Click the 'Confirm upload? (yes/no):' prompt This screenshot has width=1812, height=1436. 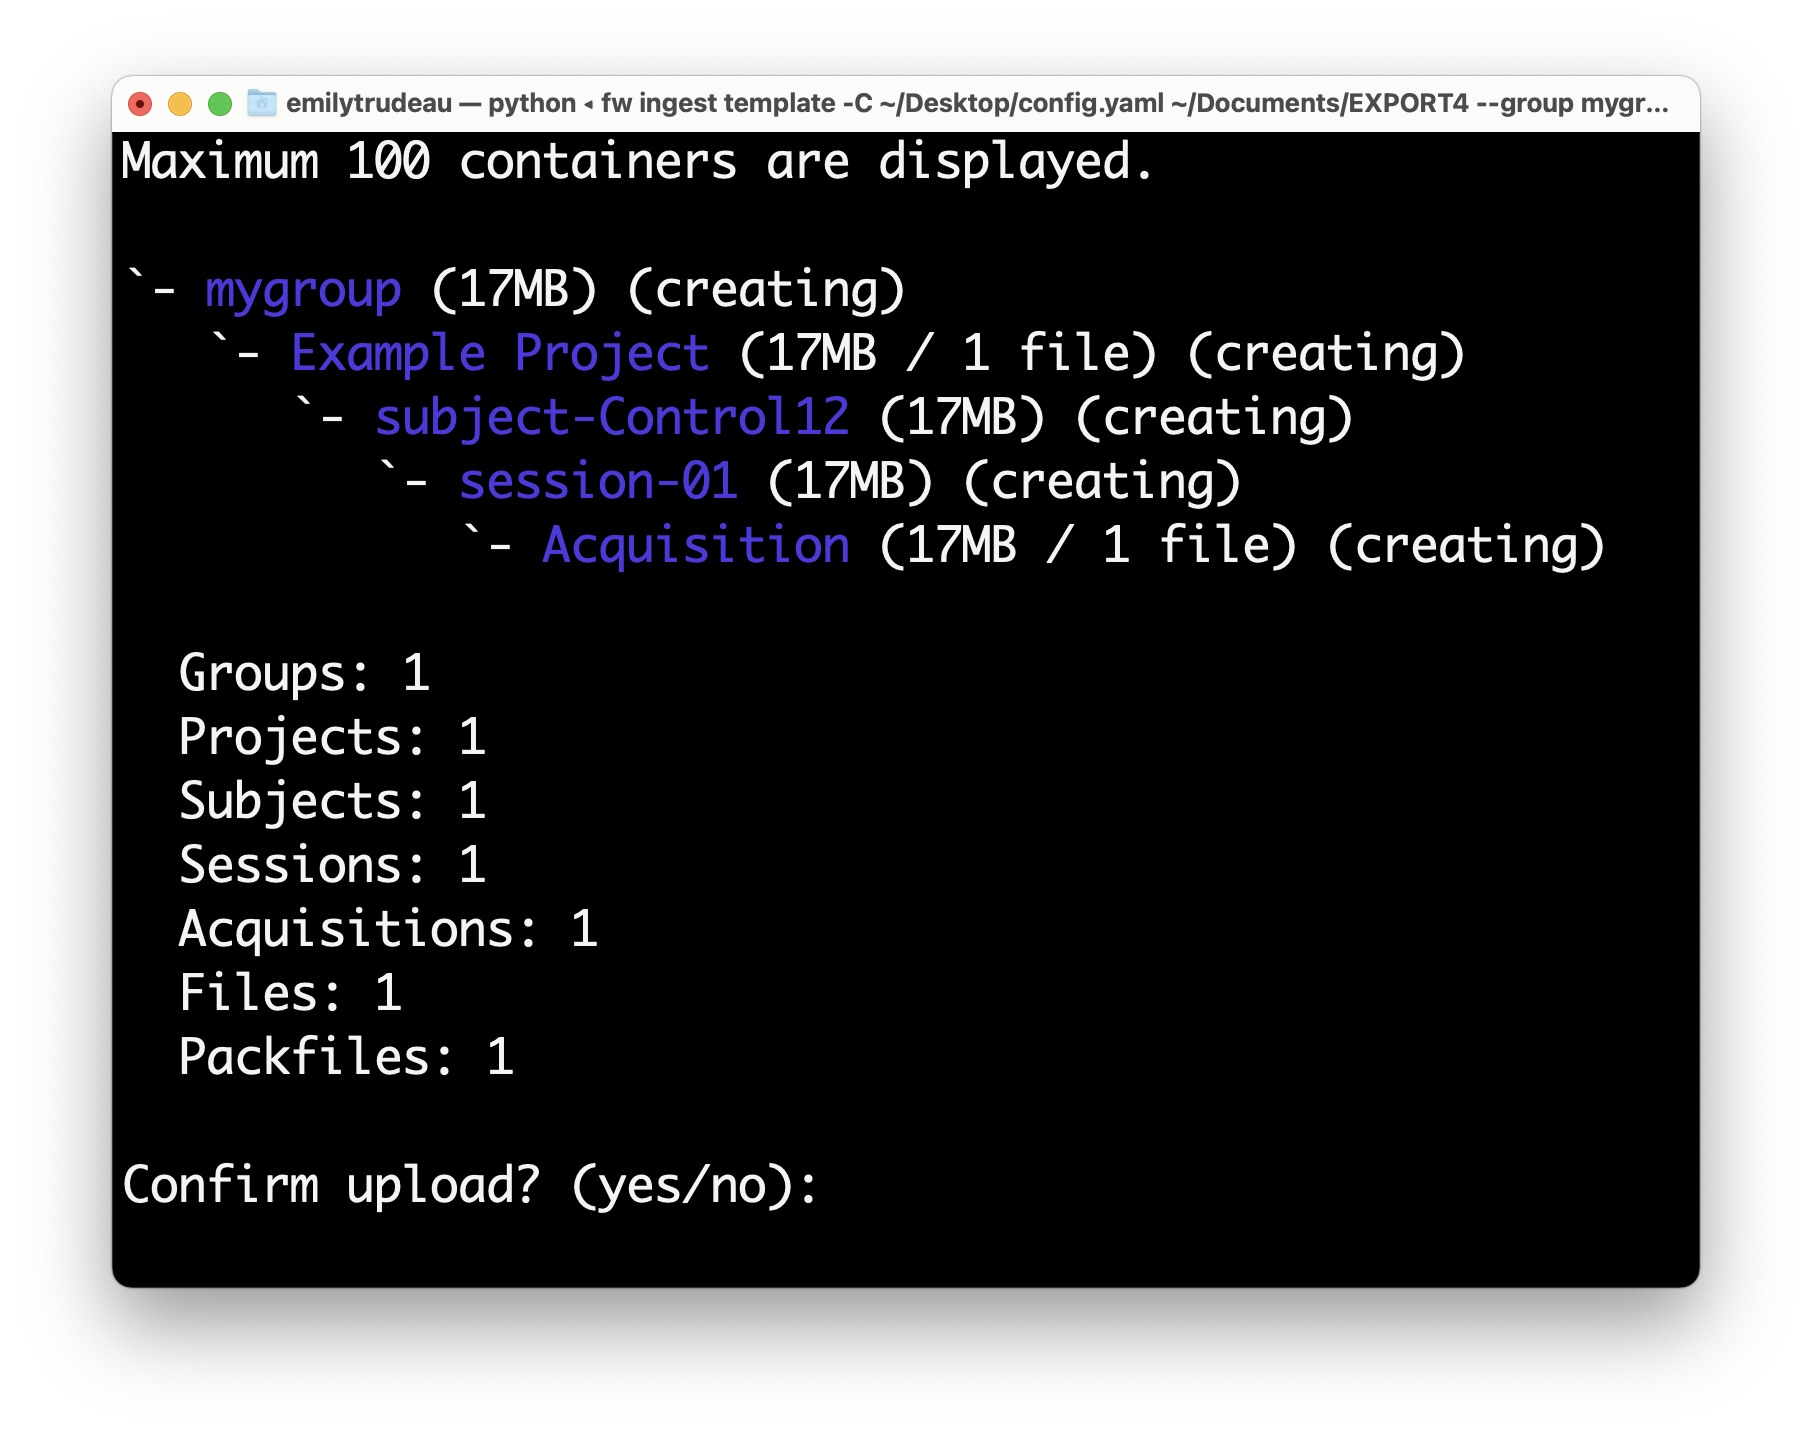coord(470,1186)
